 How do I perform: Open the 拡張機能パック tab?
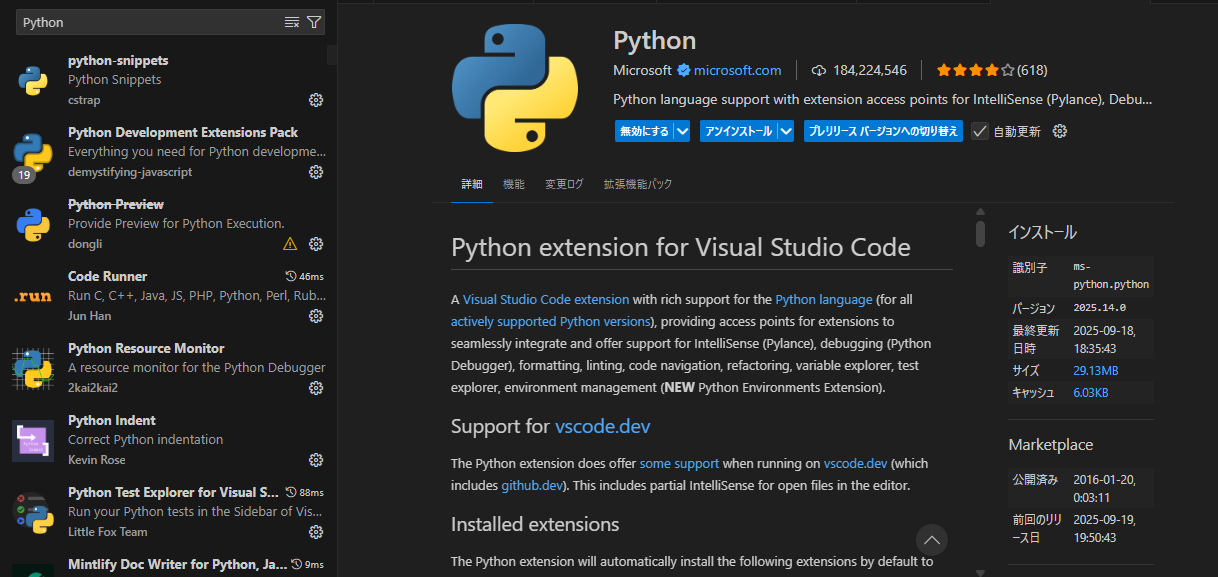(x=638, y=184)
